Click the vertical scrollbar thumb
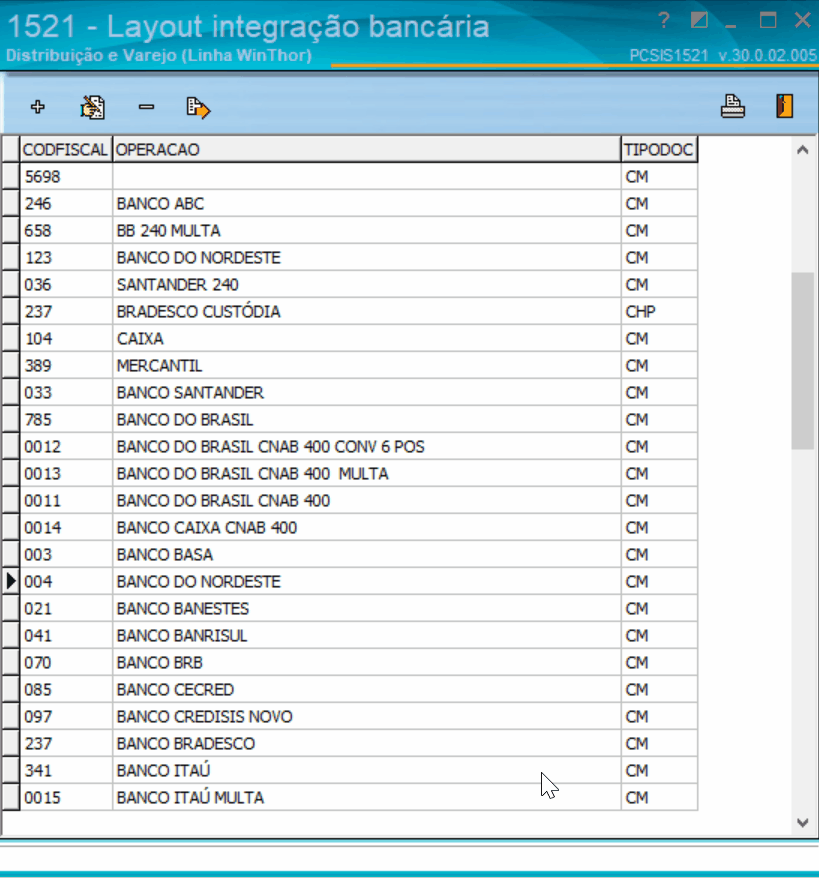The width and height of the screenshot is (819, 878). (x=803, y=361)
